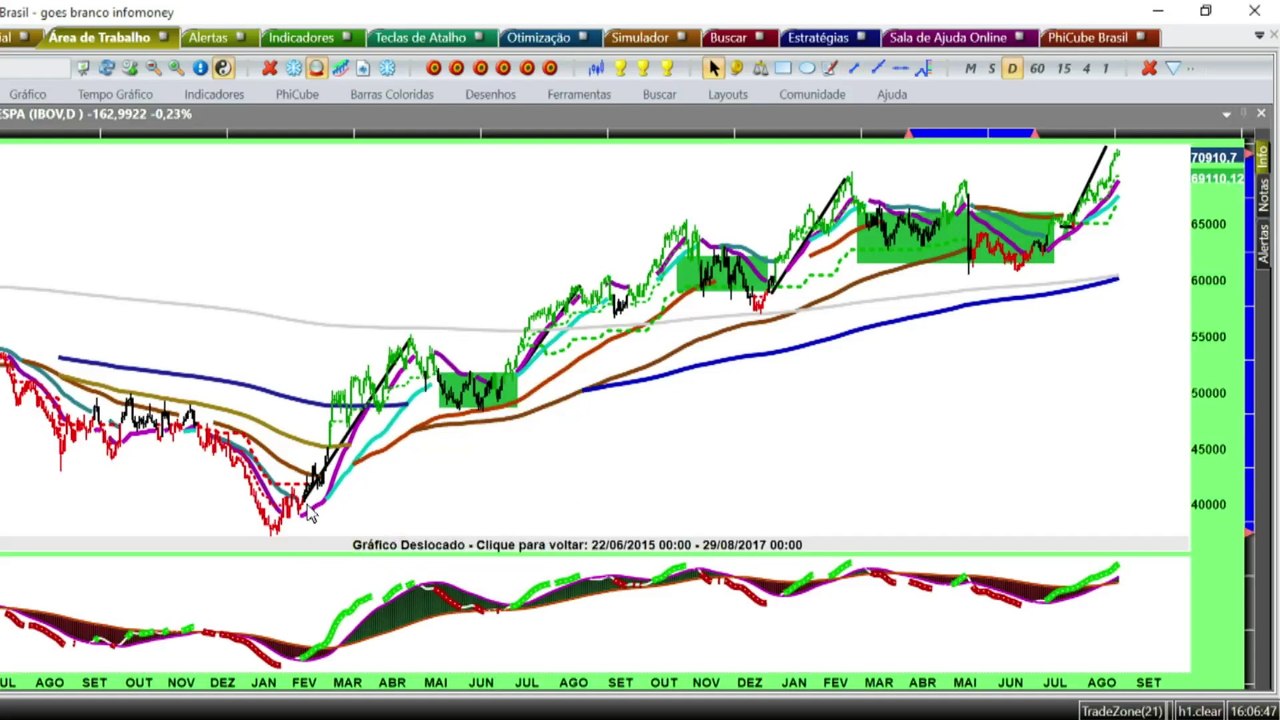Open the Ferramentas menu
This screenshot has width=1280, height=720.
(579, 94)
